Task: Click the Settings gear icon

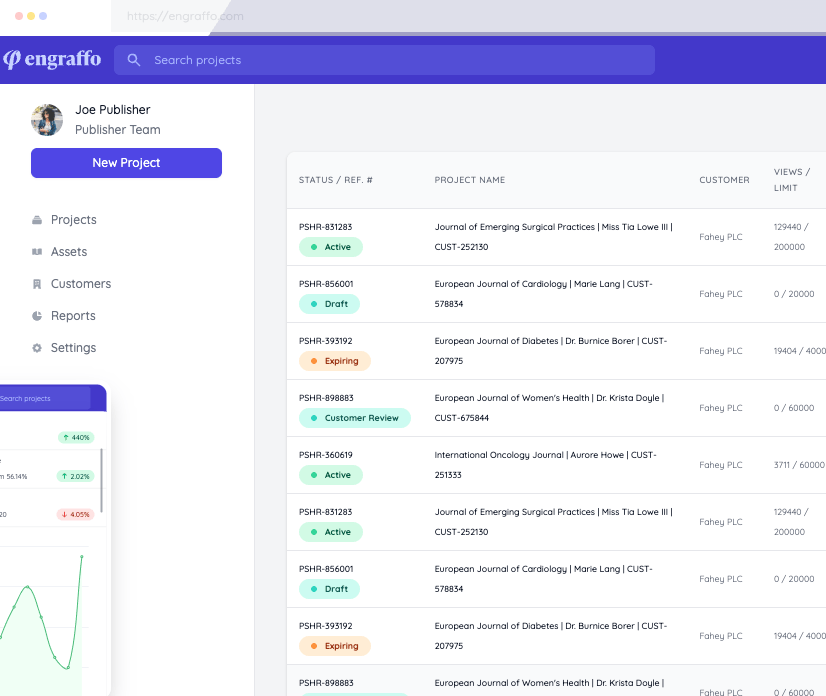Action: [37, 348]
